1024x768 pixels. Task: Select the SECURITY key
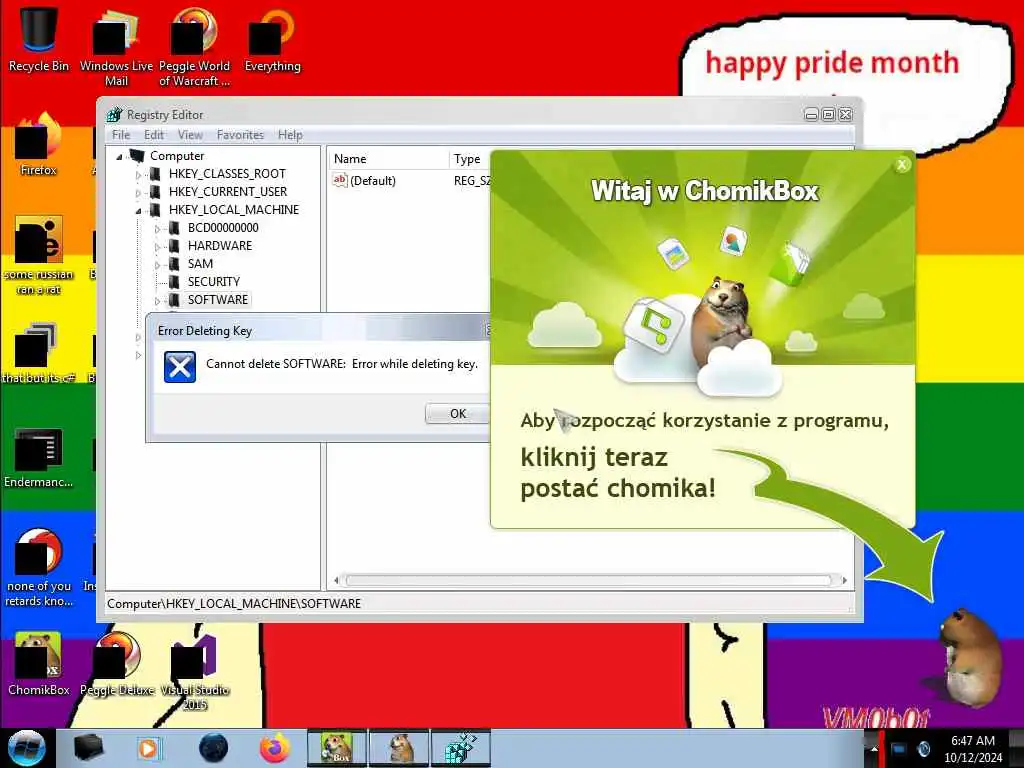[x=214, y=281]
